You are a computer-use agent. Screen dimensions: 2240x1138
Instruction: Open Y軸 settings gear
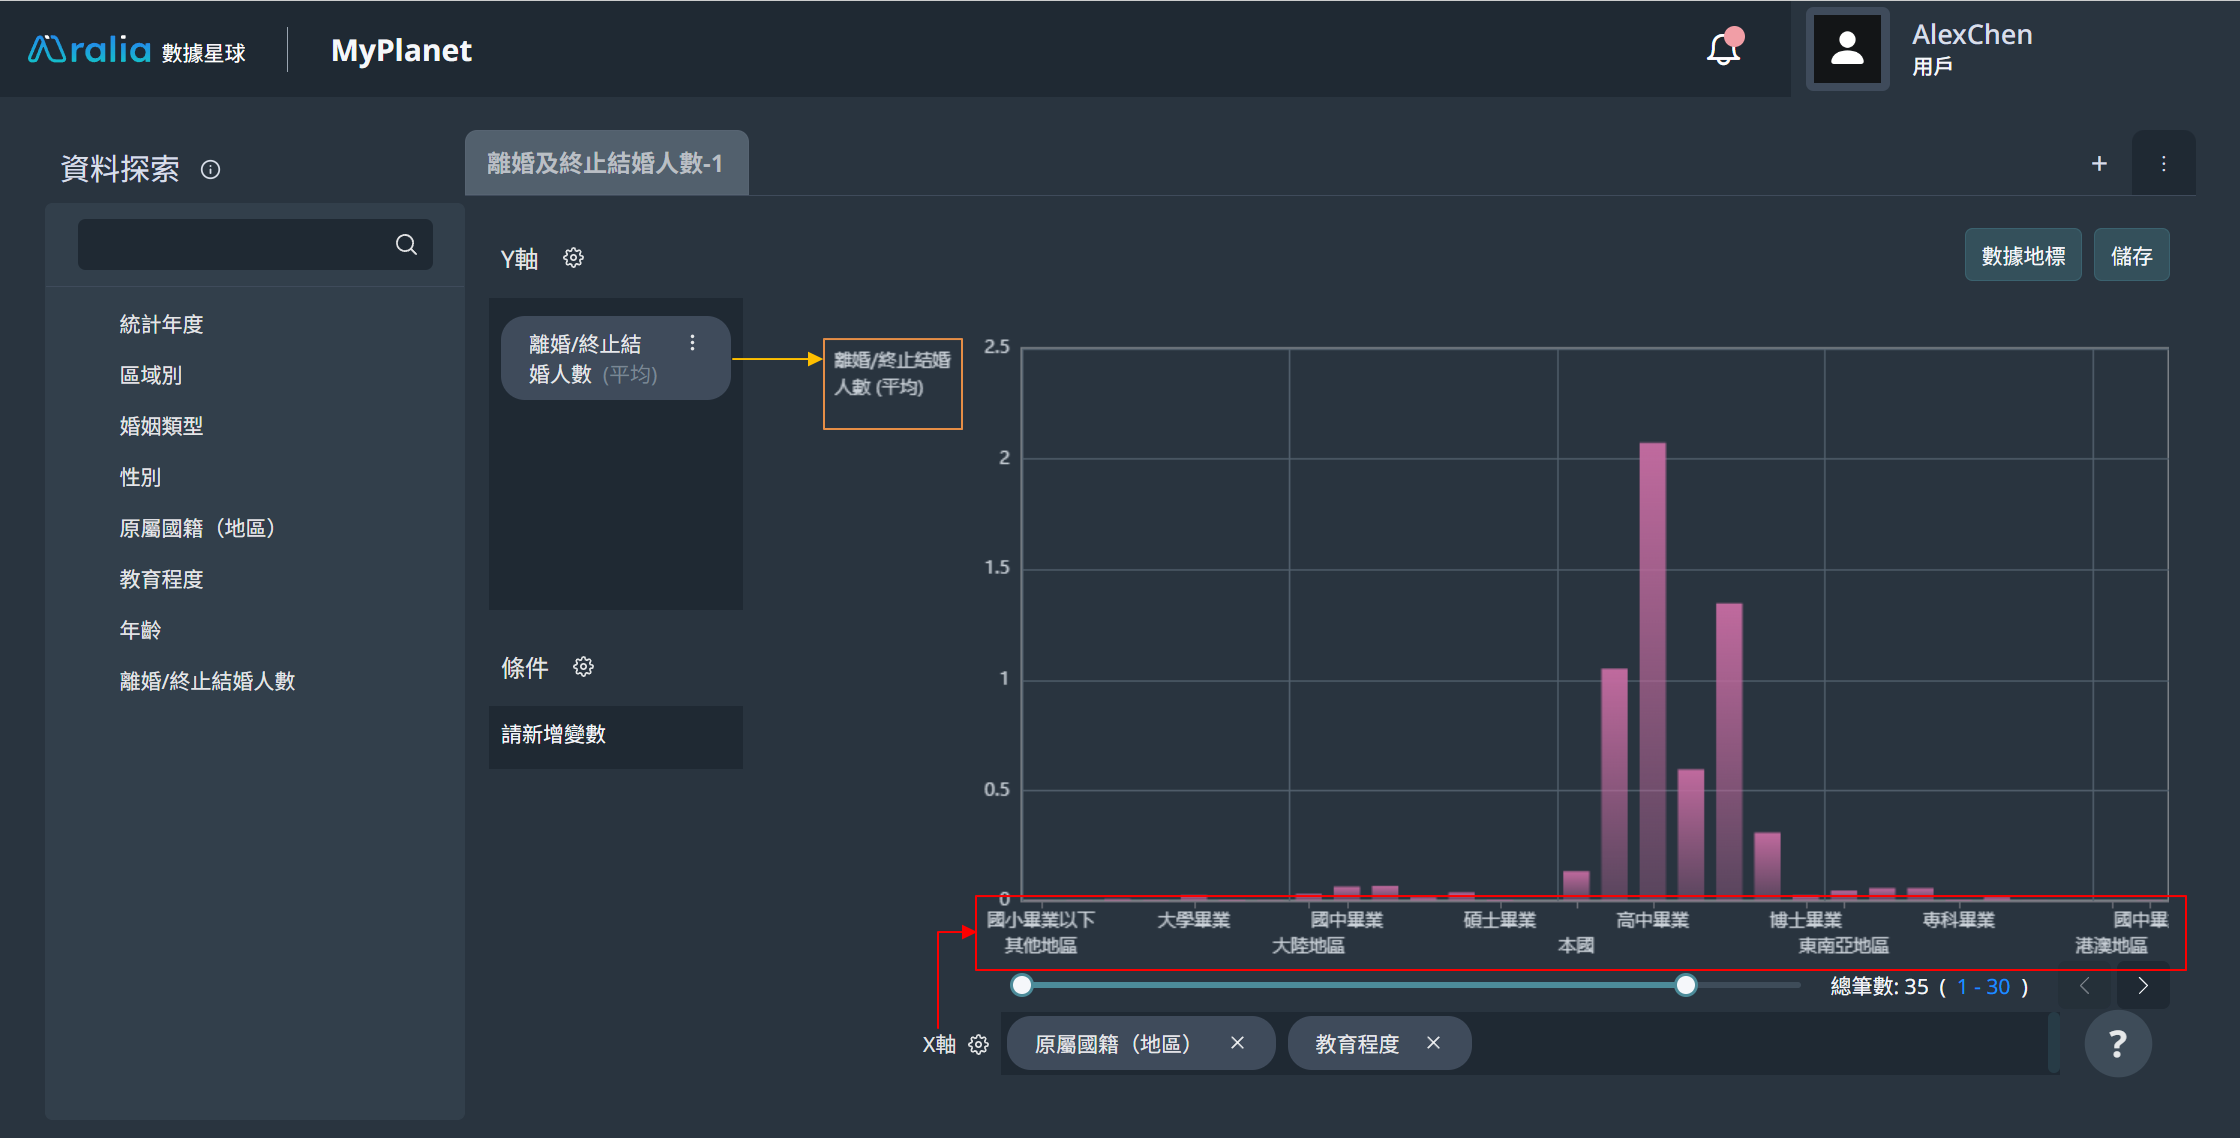(x=573, y=258)
